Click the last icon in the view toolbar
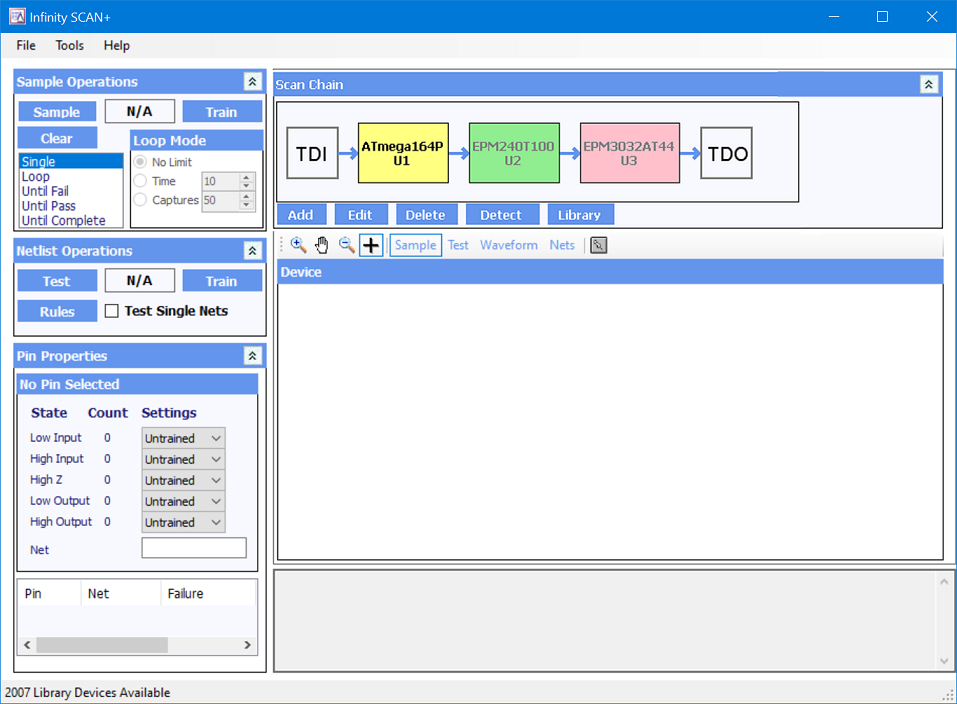957x704 pixels. tap(598, 245)
